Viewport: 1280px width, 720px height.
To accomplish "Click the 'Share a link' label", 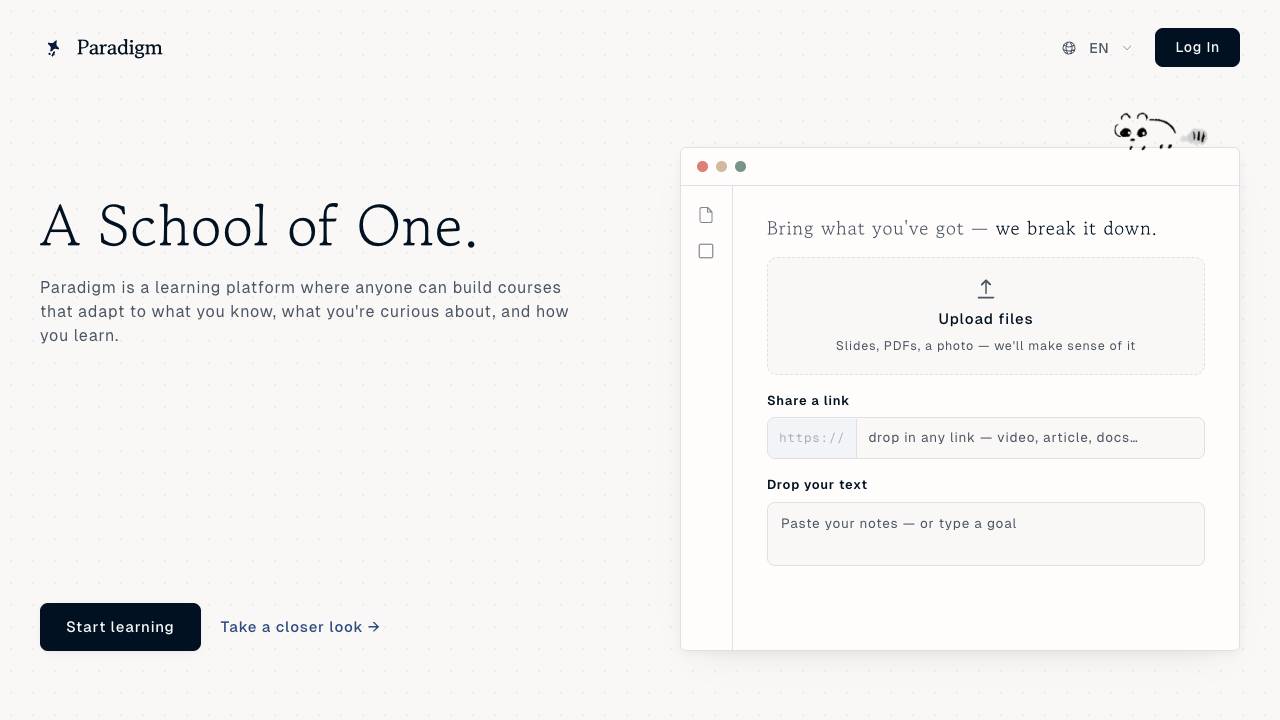I will pyautogui.click(x=808, y=401).
